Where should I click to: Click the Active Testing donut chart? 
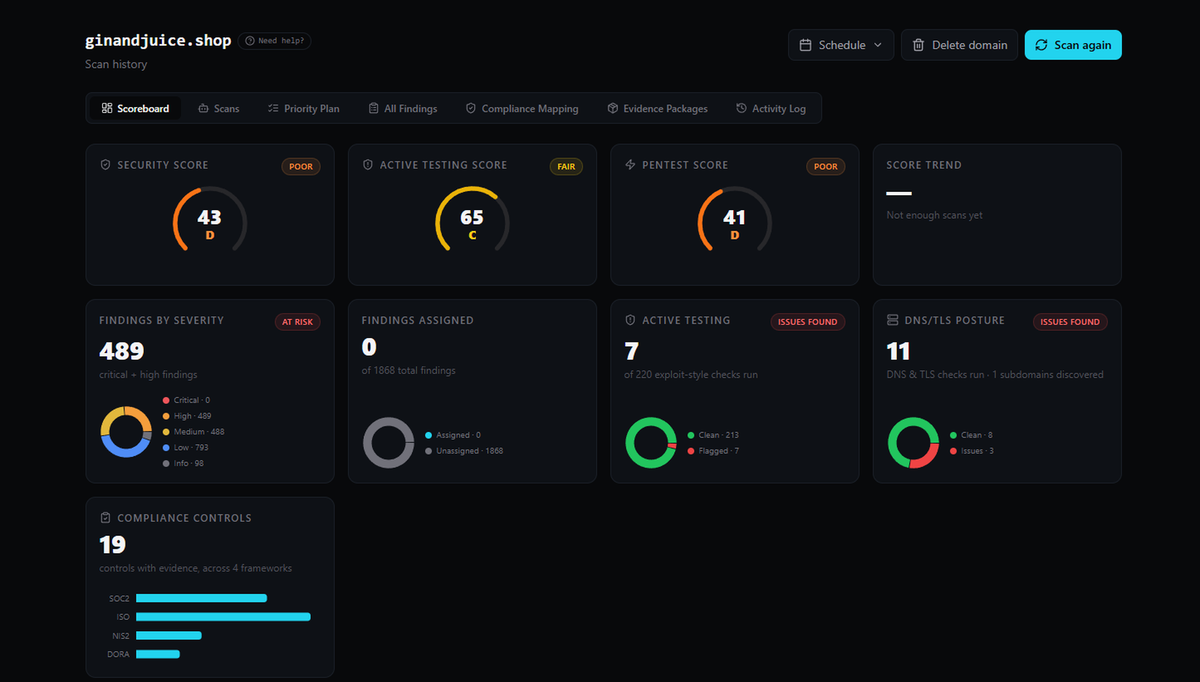tap(650, 443)
